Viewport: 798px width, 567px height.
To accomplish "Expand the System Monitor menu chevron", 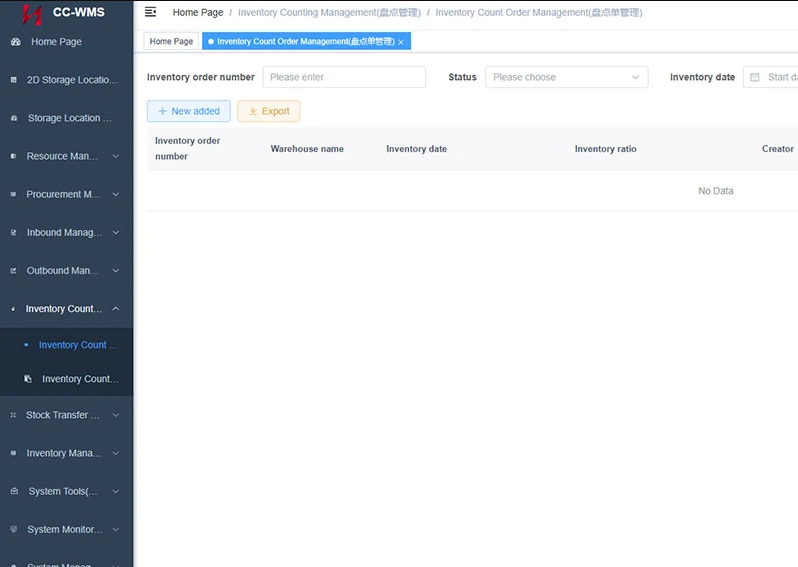I will tap(116, 529).
